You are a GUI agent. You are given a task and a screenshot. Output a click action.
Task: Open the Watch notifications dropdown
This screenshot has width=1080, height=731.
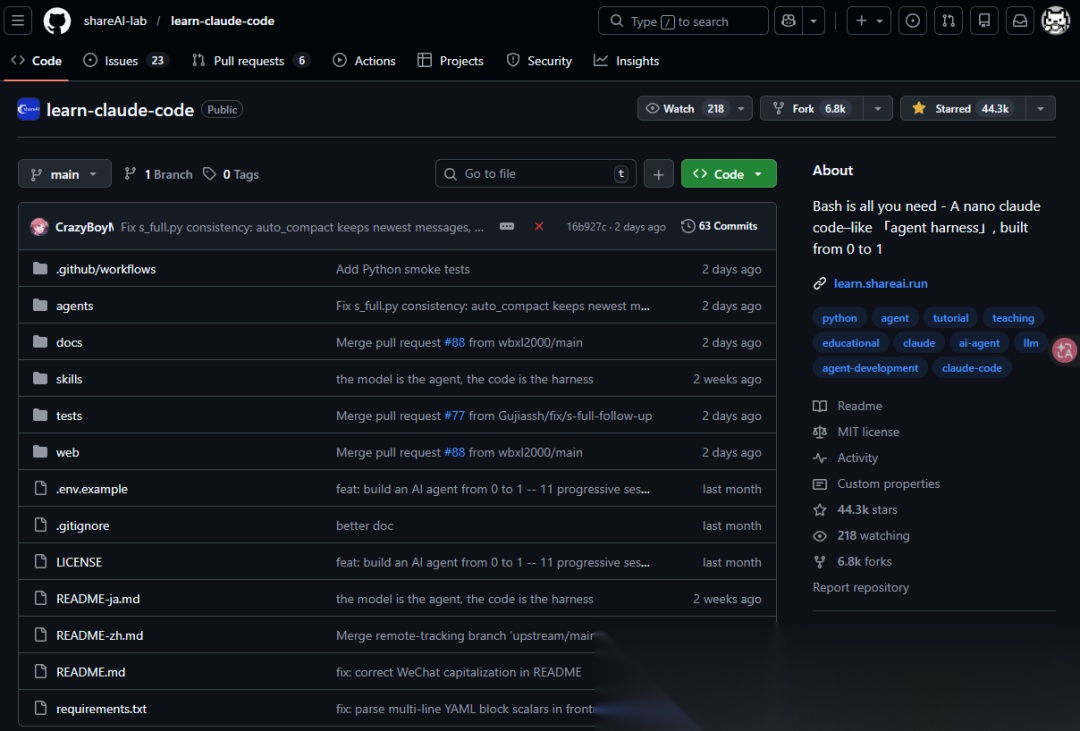(694, 108)
